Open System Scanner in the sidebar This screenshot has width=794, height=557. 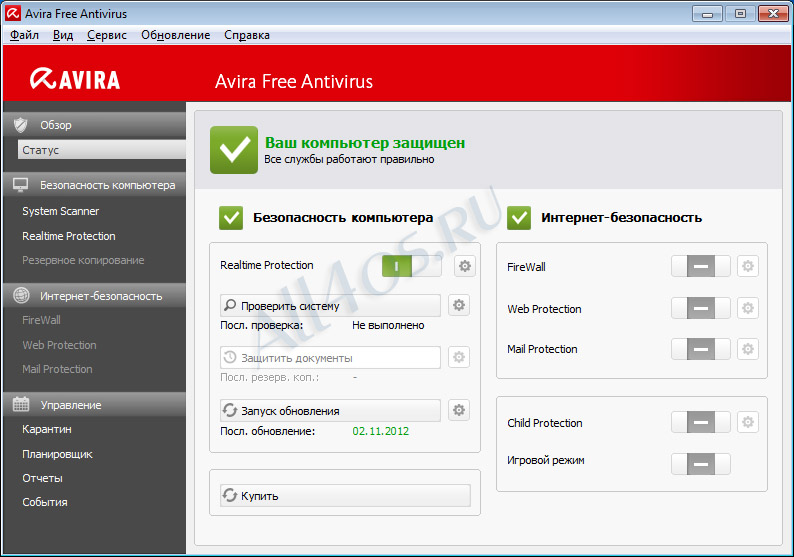pyautogui.click(x=60, y=211)
